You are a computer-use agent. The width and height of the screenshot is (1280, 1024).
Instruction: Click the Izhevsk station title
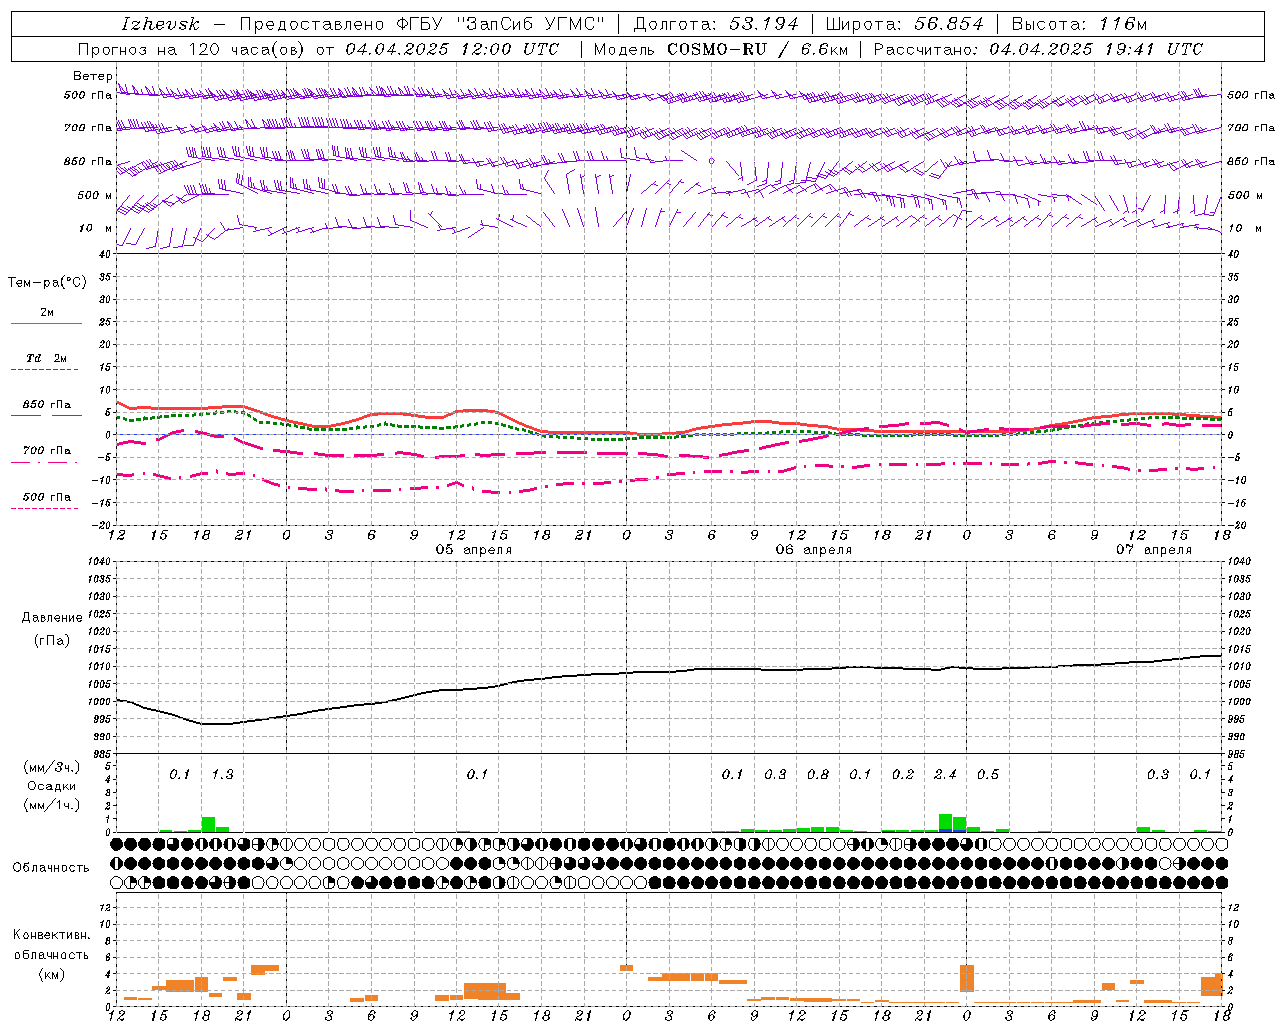[160, 24]
